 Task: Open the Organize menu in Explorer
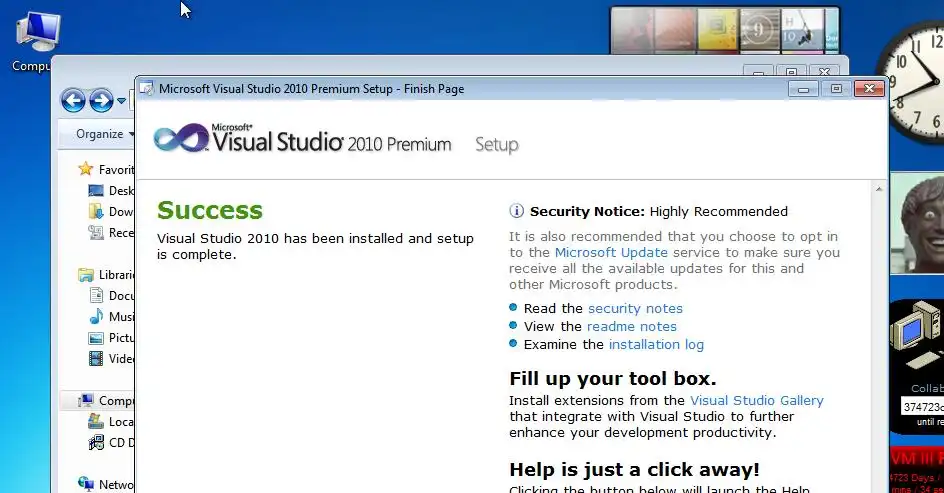pyautogui.click(x=104, y=134)
